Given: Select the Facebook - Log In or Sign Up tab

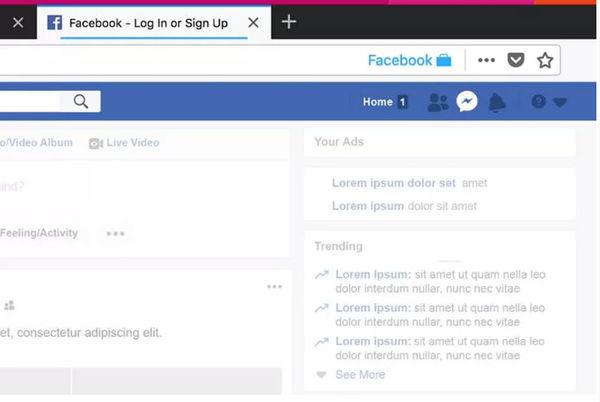Looking at the screenshot, I should pyautogui.click(x=154, y=23).
